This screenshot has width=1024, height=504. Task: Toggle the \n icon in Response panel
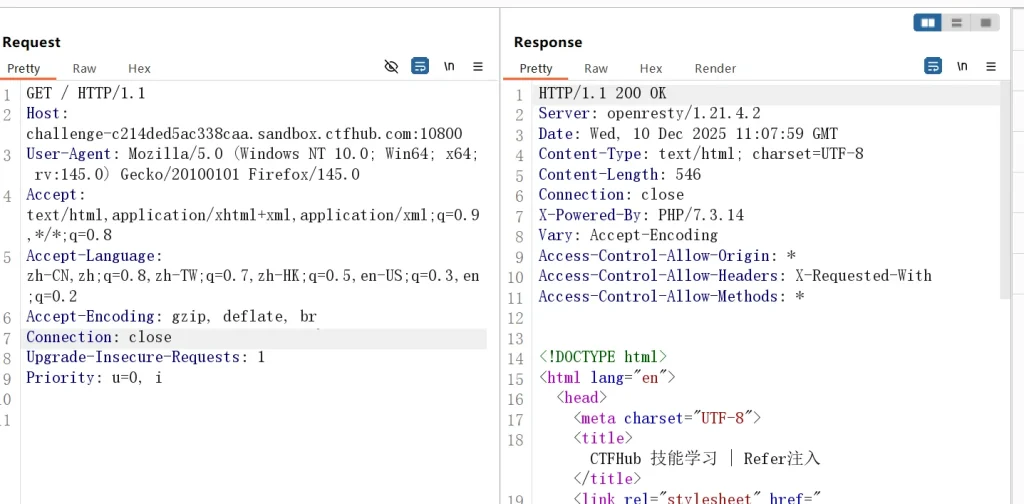click(962, 66)
